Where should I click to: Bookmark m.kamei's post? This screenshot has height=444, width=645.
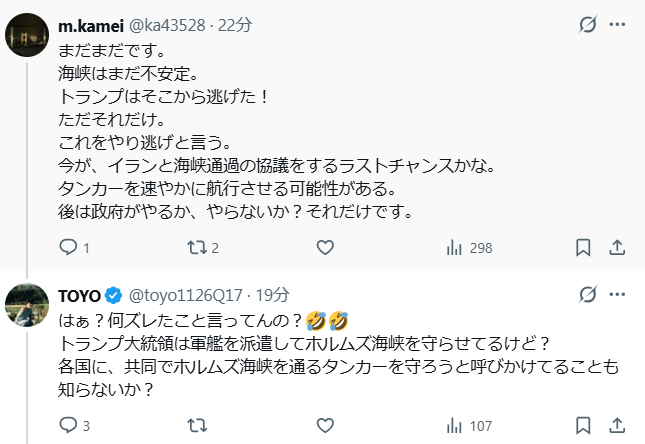coord(584,247)
